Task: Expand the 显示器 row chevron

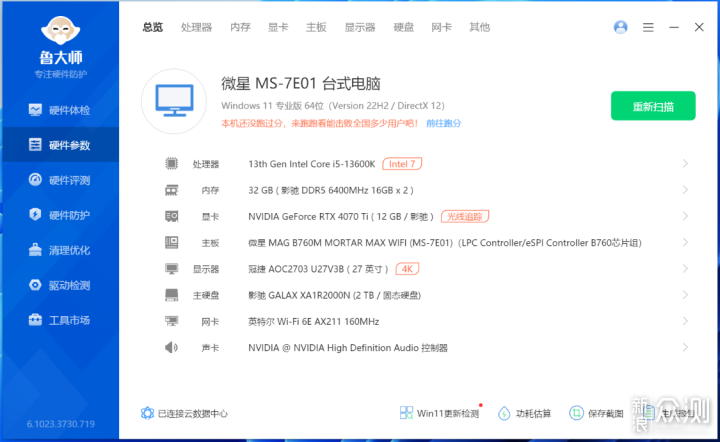Action: 685,269
